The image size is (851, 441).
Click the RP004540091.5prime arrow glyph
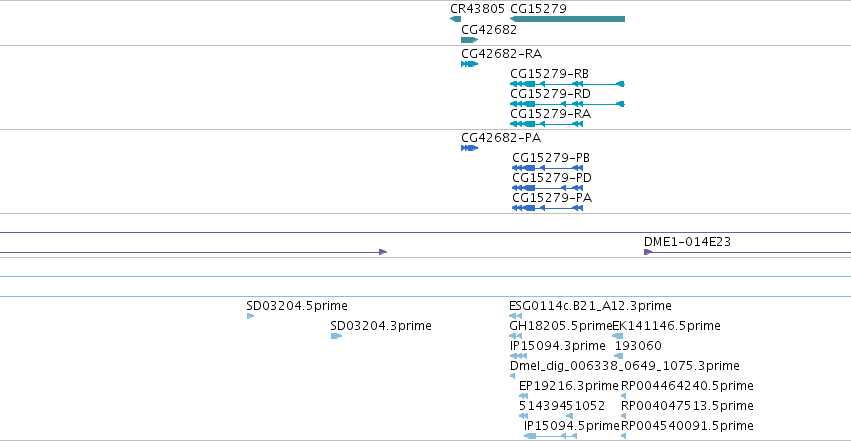tap(624, 436)
